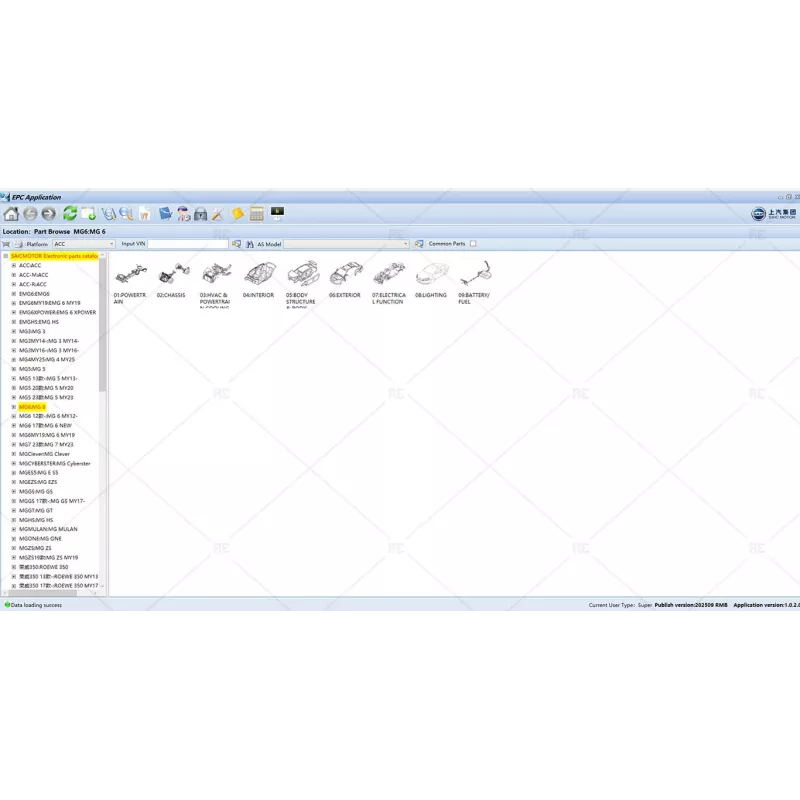Select the wrench tool icon

216,213
